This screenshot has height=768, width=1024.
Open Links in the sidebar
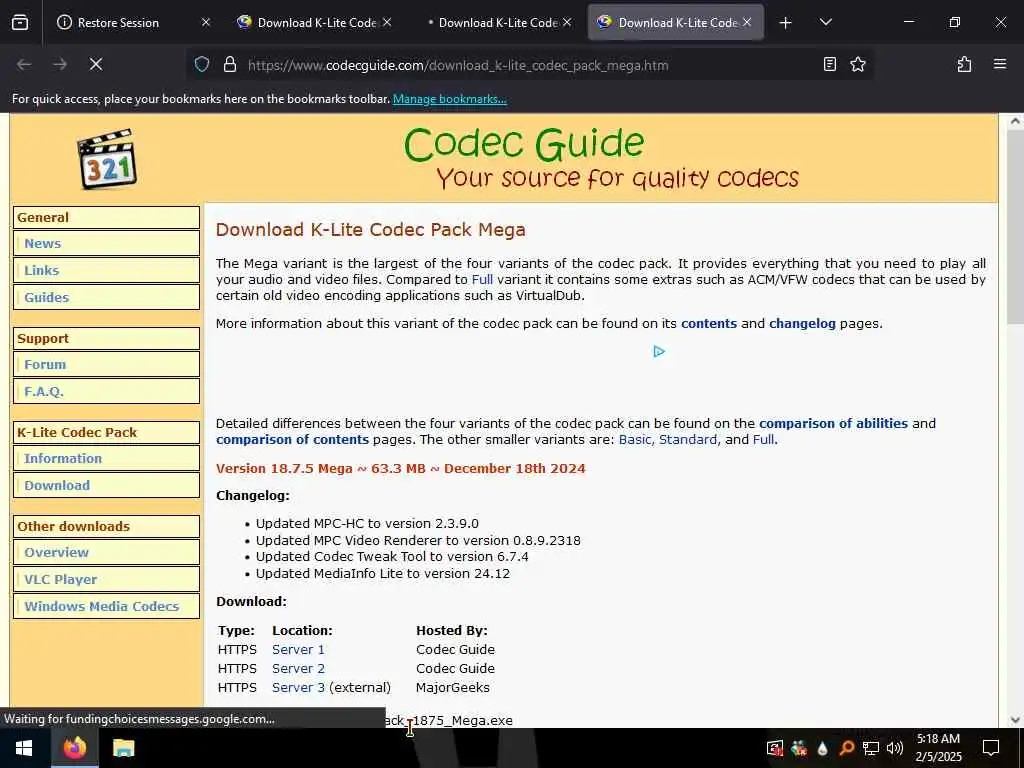click(x=41, y=270)
